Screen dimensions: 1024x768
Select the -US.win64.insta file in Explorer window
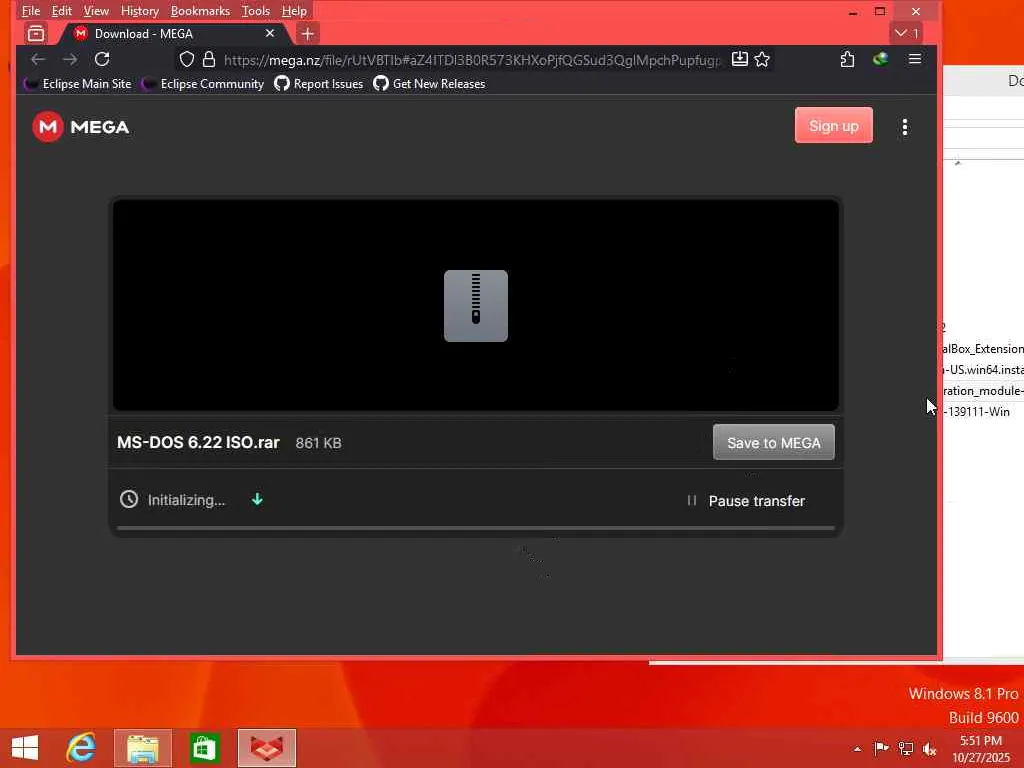pos(983,370)
